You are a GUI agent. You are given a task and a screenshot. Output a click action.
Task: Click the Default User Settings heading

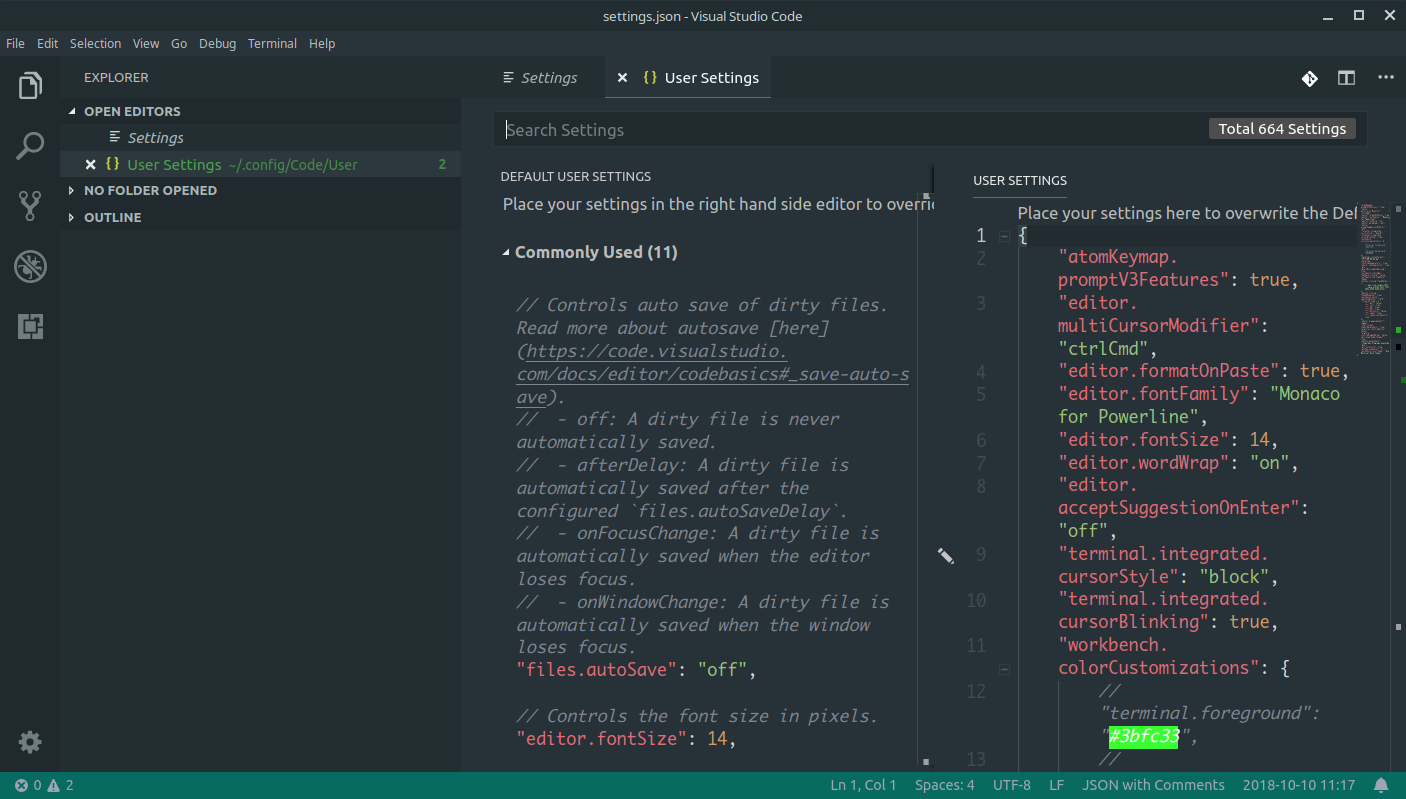coord(575,176)
